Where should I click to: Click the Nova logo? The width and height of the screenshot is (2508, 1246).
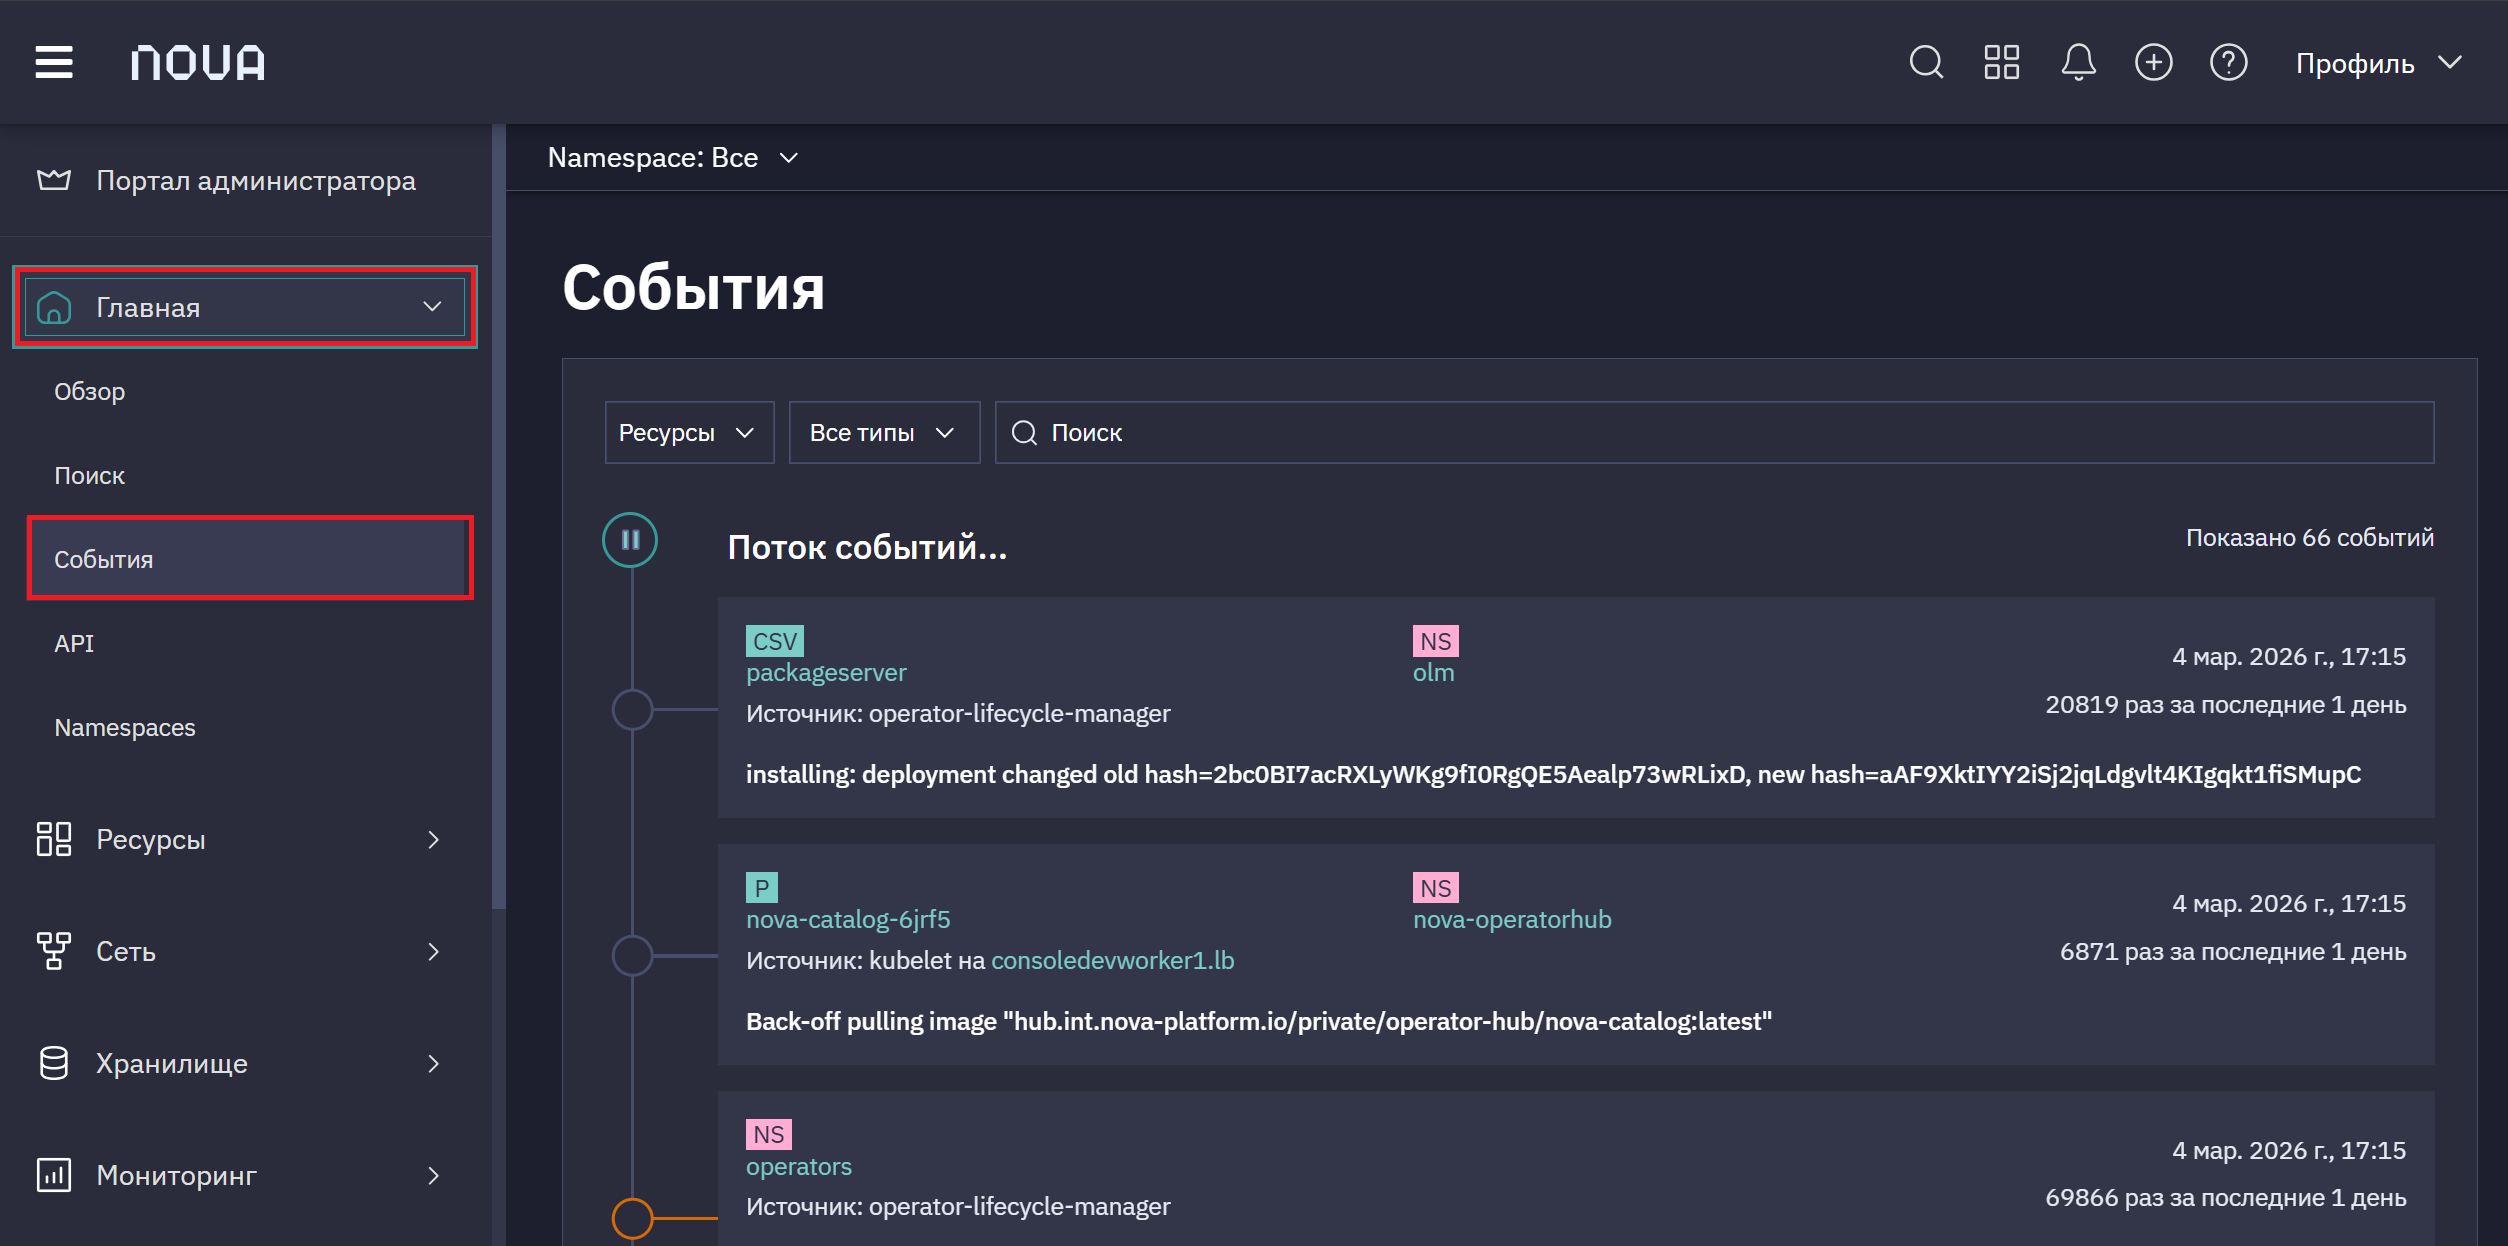coord(198,62)
